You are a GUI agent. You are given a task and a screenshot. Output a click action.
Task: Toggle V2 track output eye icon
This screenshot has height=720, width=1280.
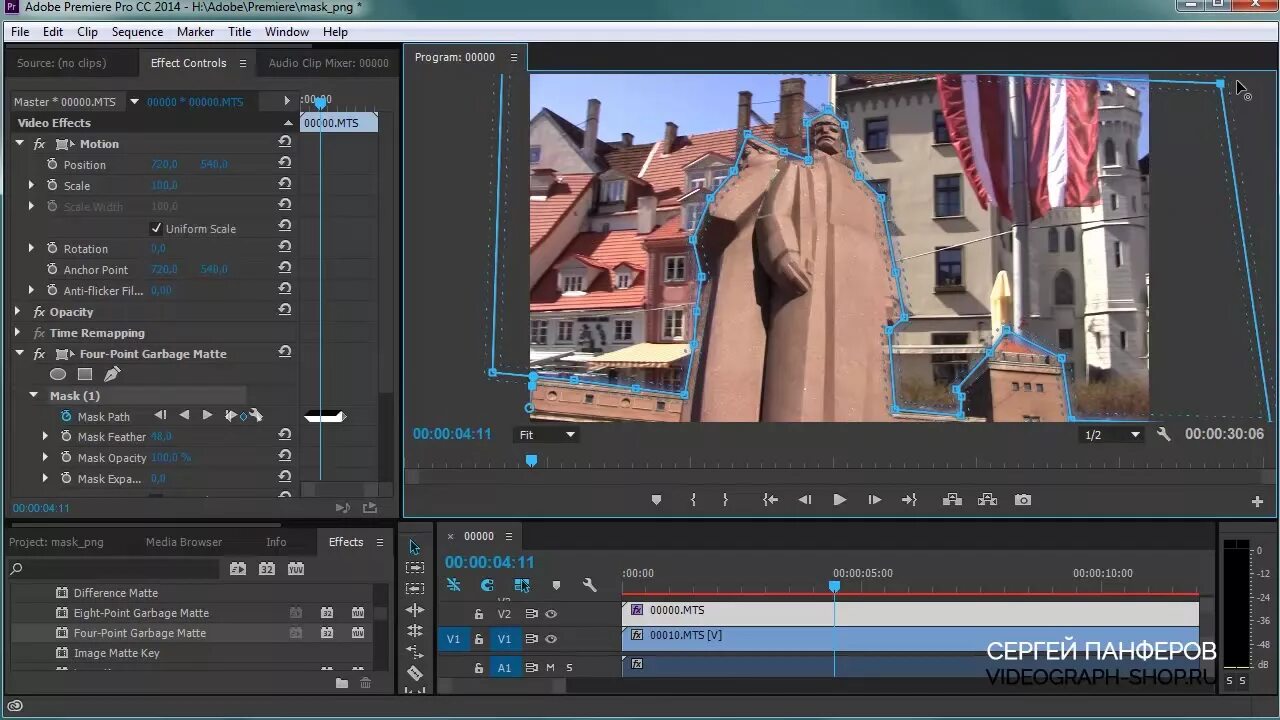coord(551,614)
